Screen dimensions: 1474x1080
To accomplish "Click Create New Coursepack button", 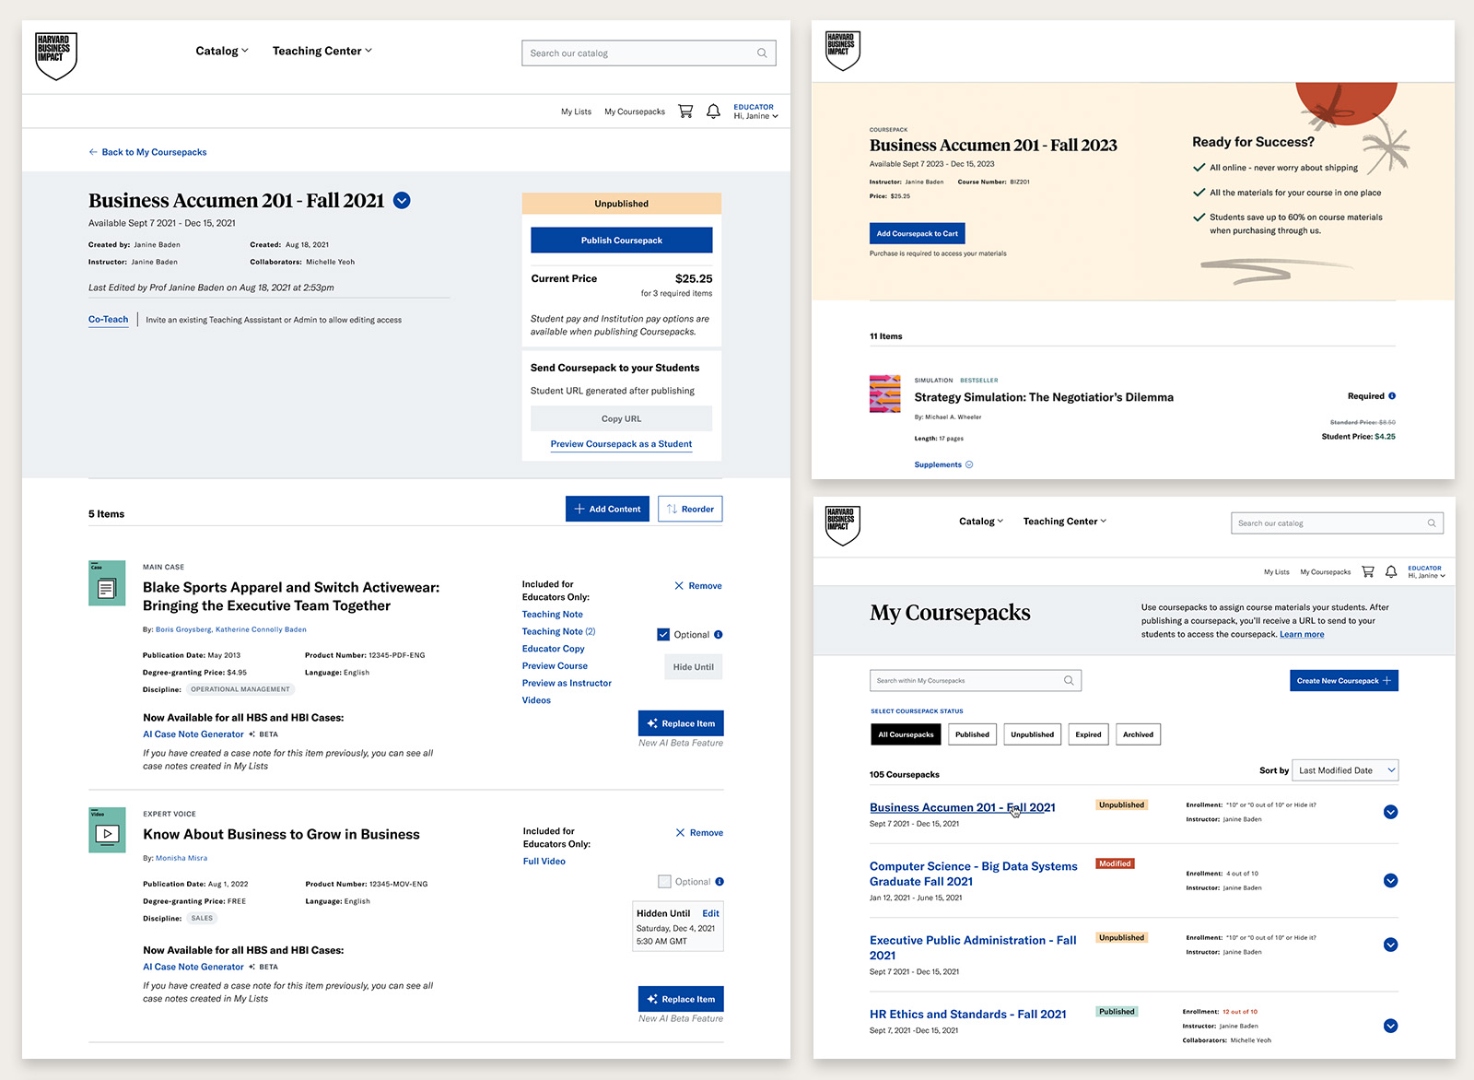I will tap(1344, 681).
